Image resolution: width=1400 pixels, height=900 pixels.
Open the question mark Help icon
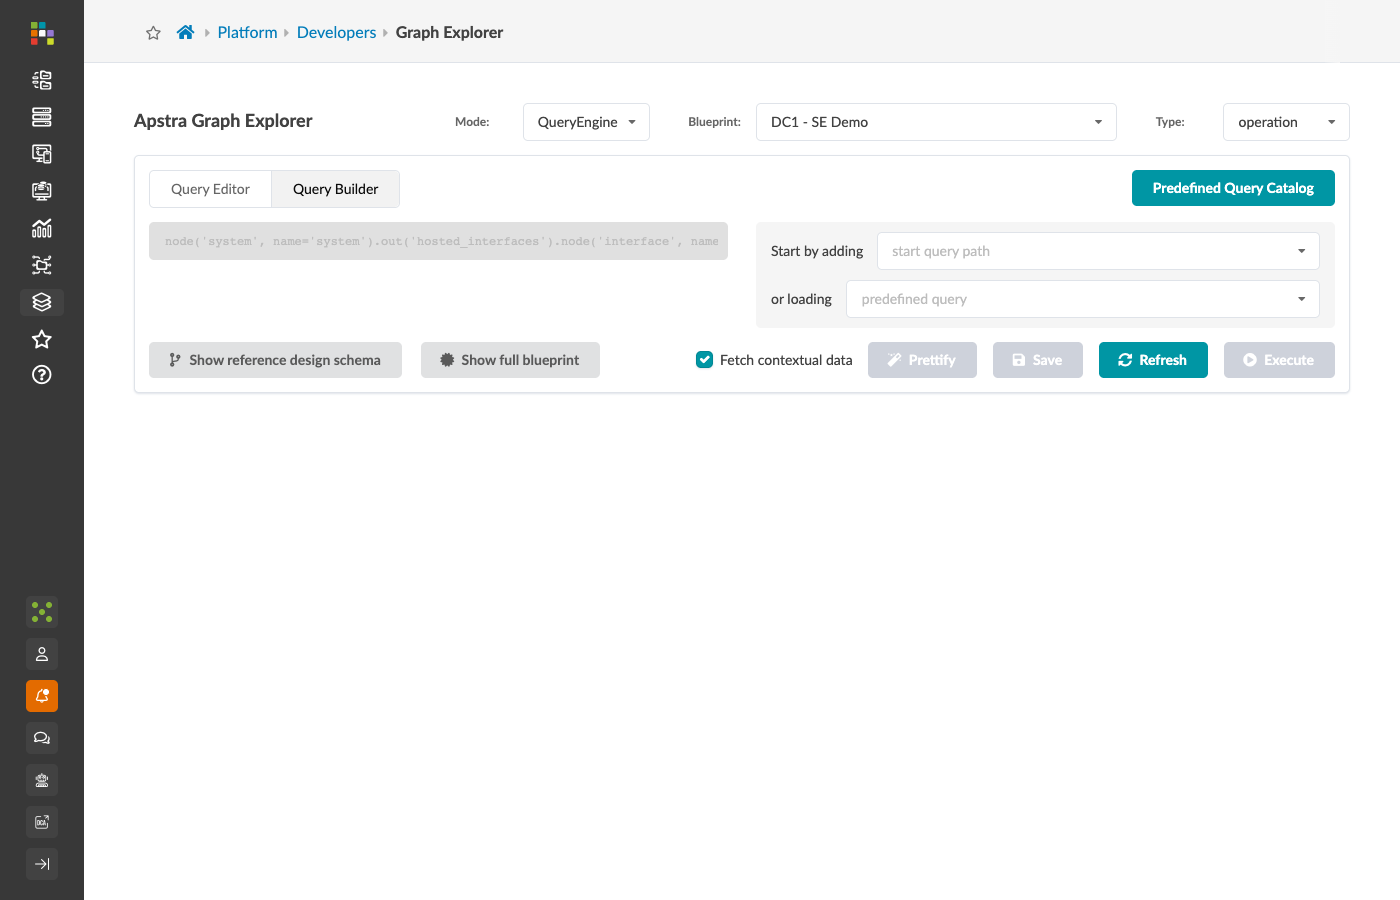click(42, 375)
